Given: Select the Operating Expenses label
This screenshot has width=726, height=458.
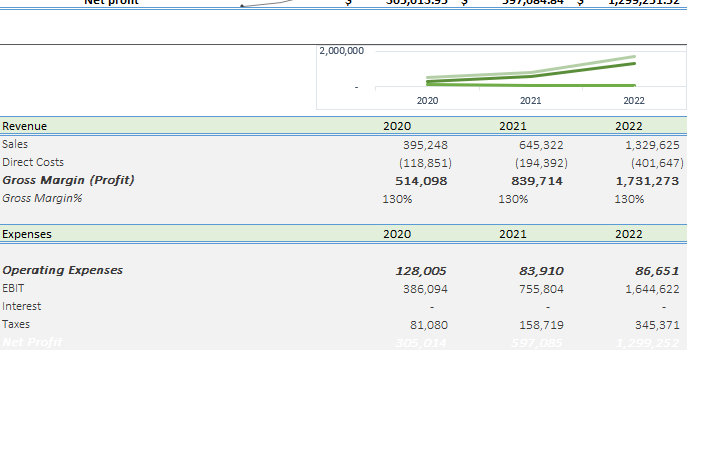Looking at the screenshot, I should (63, 270).
